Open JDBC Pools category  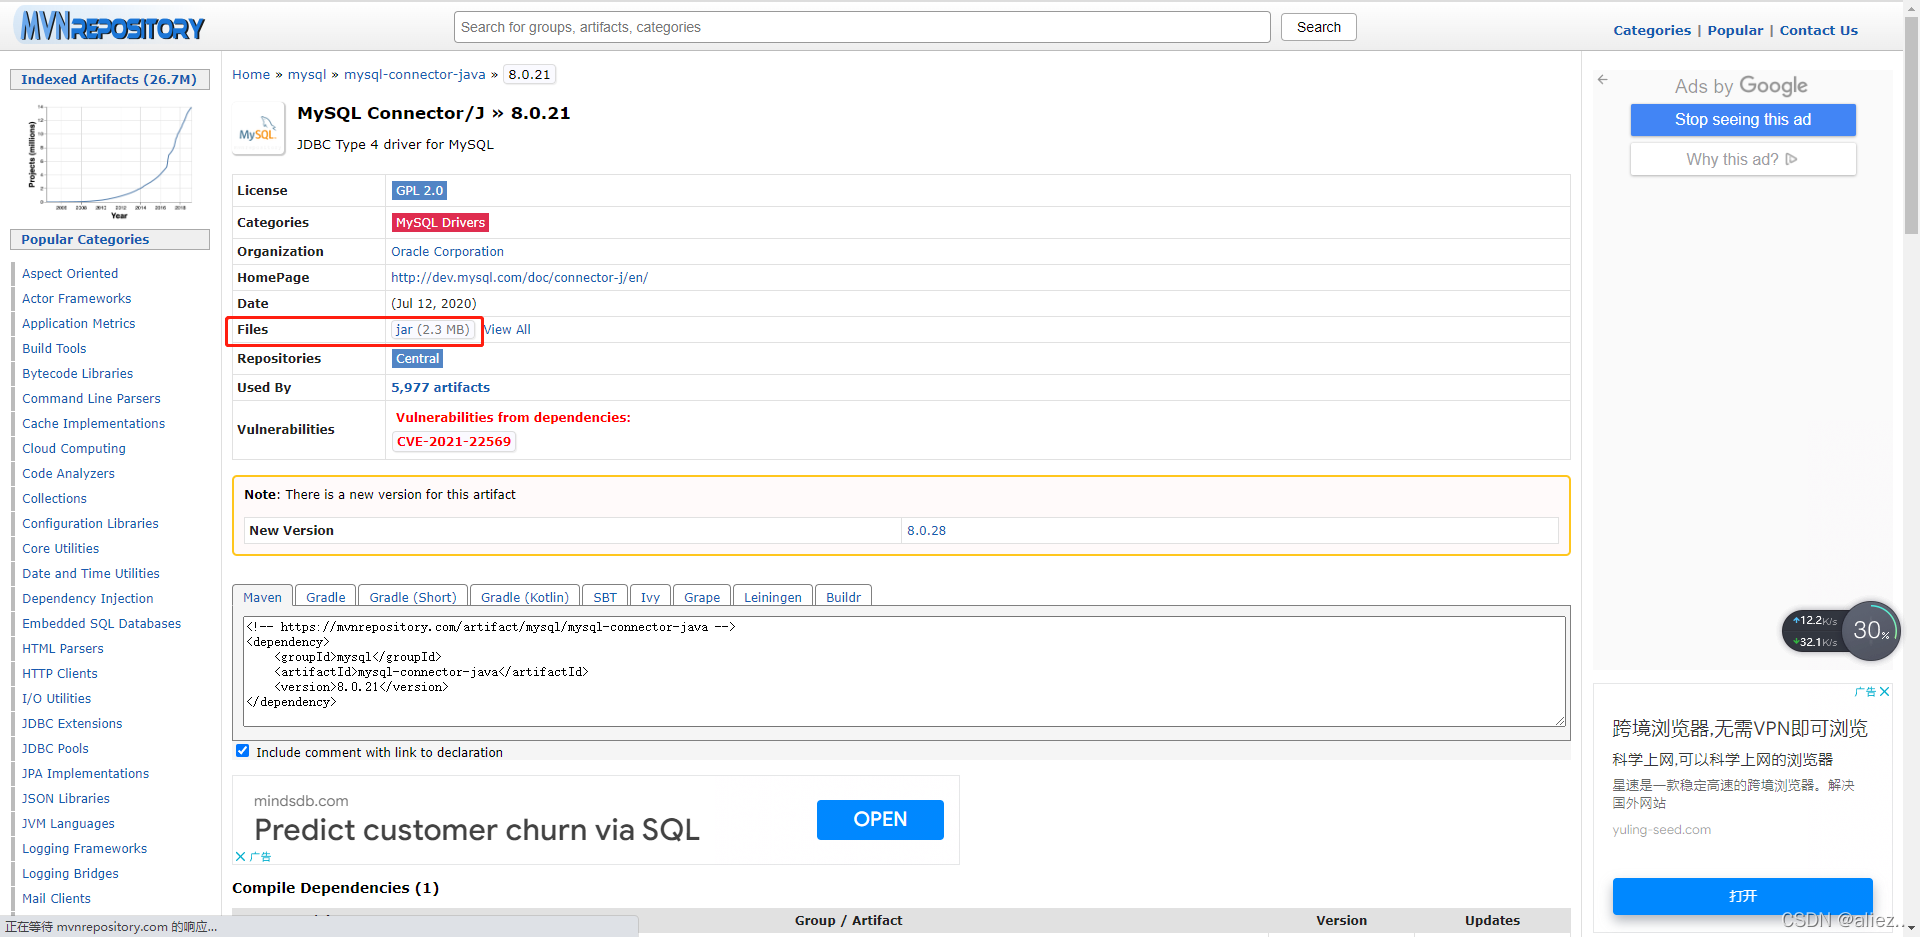pos(55,748)
